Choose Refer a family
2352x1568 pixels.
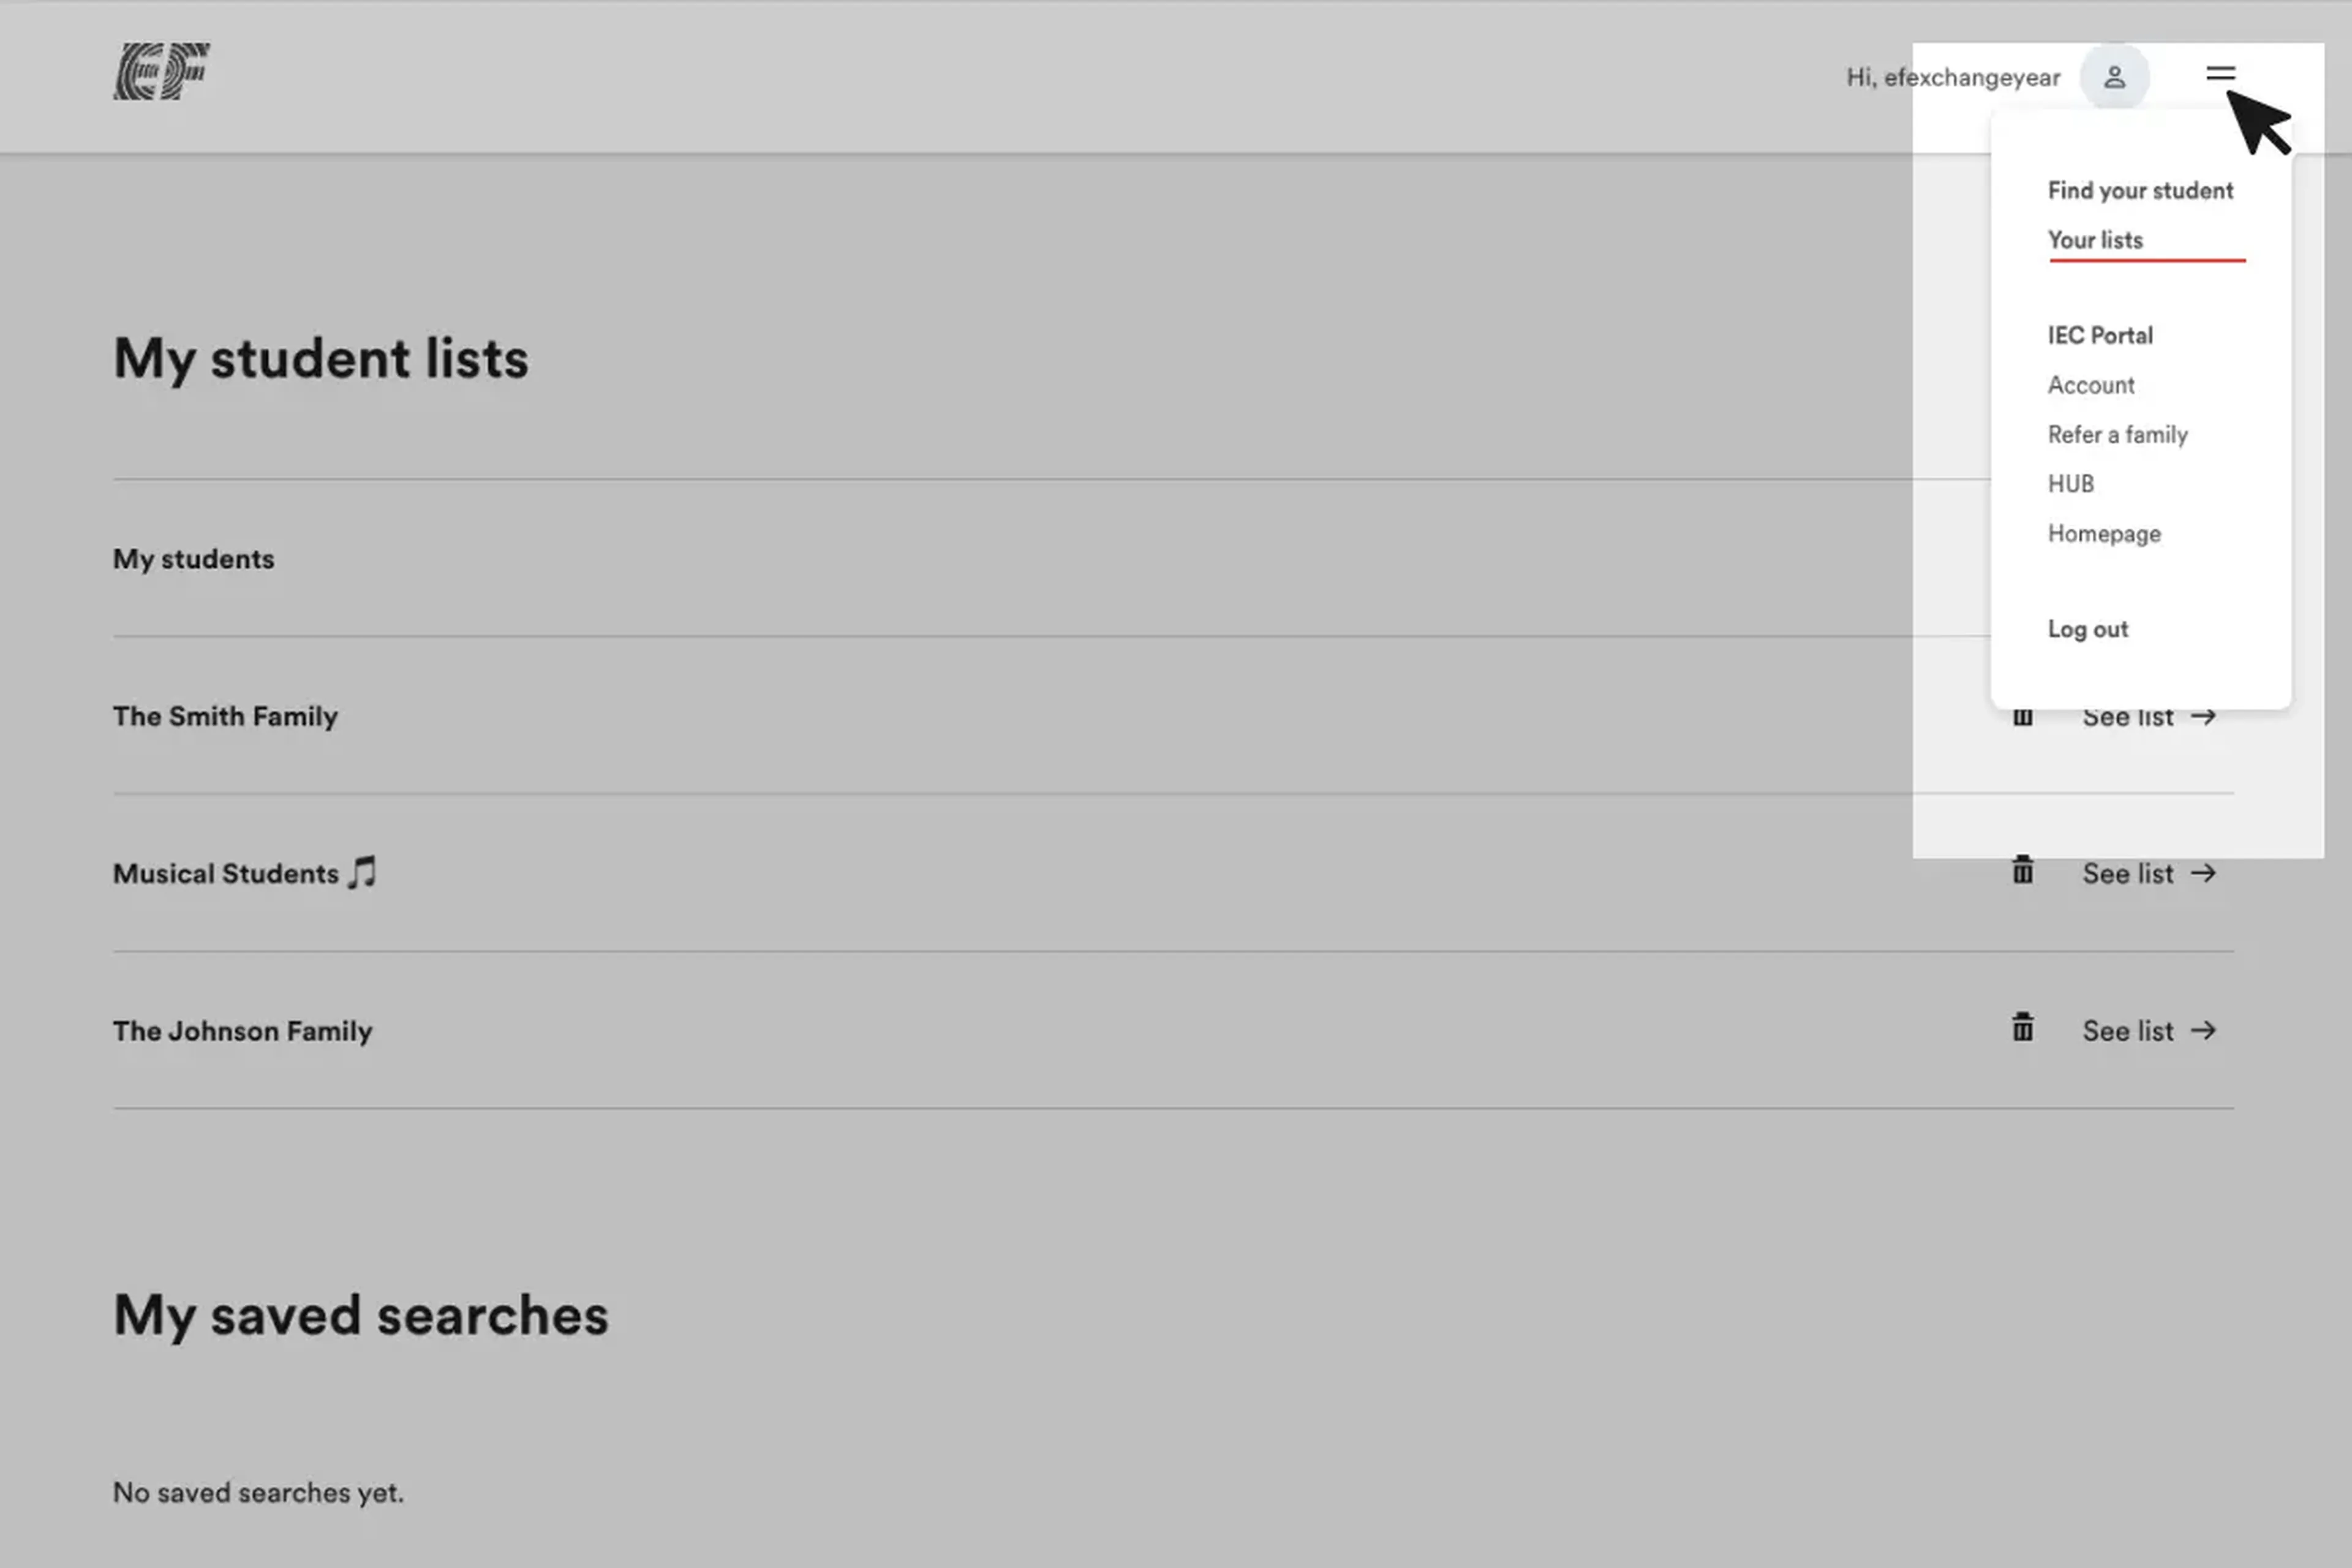(2117, 434)
